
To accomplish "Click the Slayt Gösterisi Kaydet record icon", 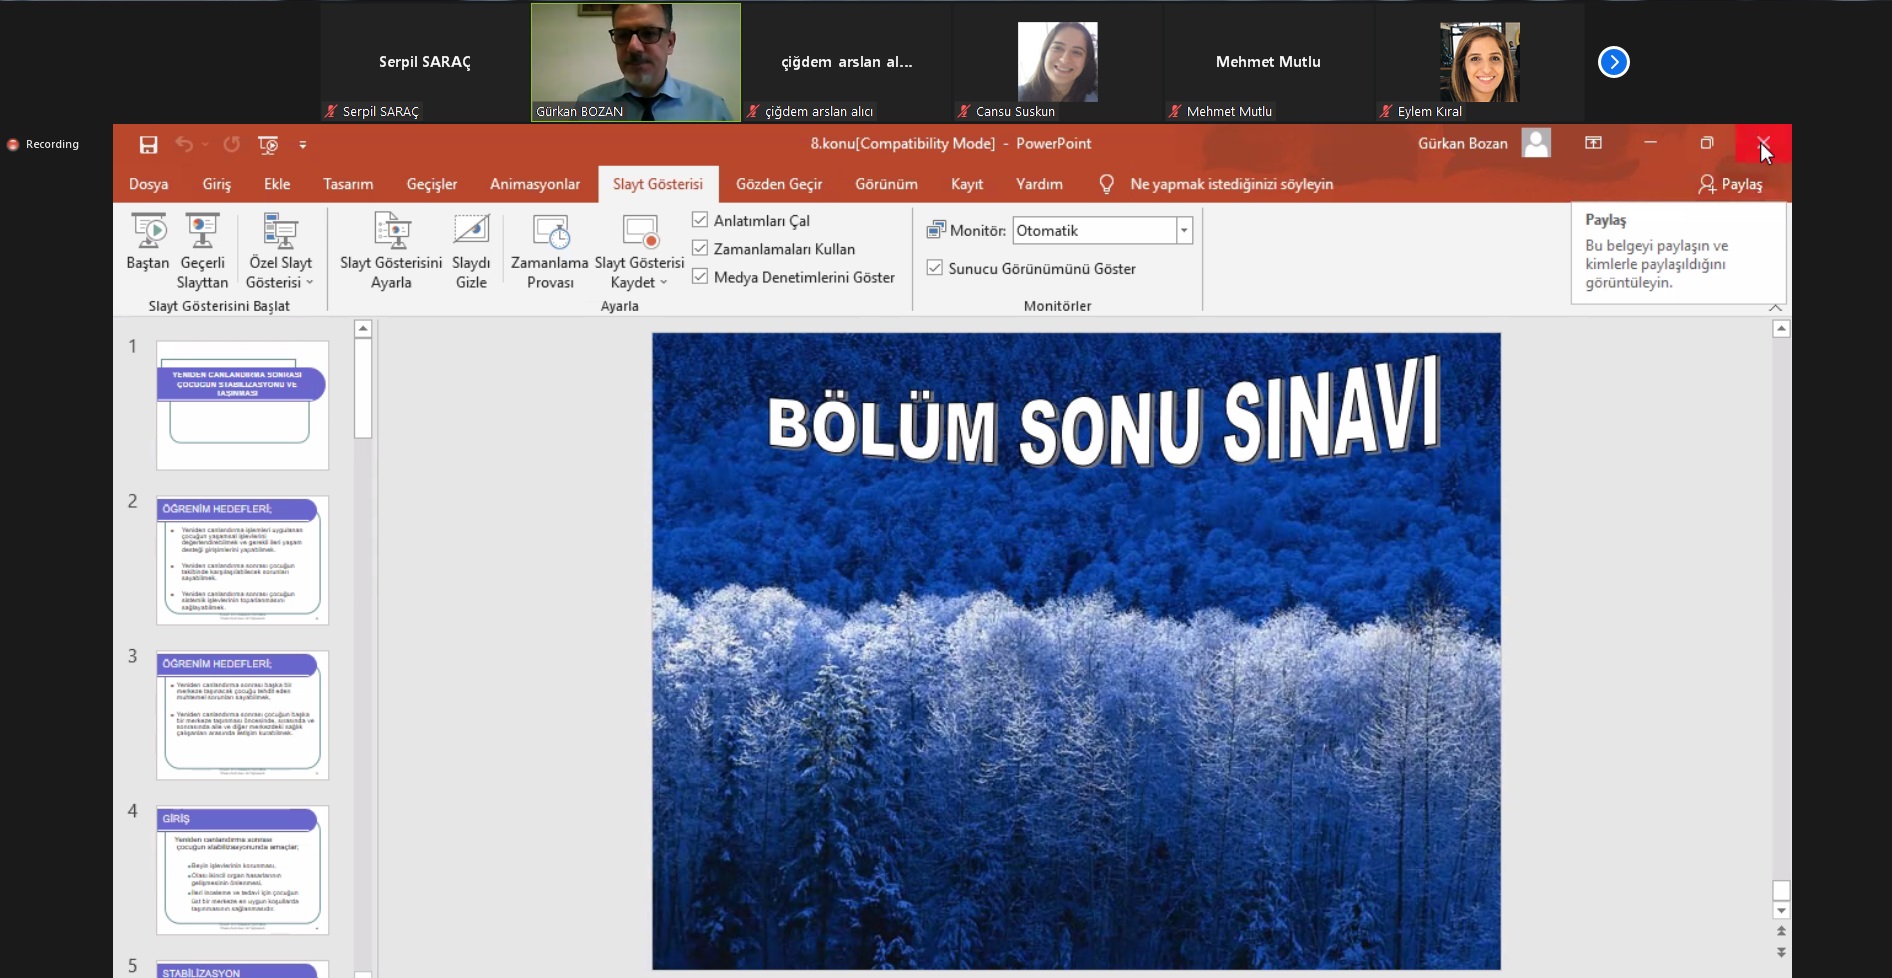I will (640, 232).
